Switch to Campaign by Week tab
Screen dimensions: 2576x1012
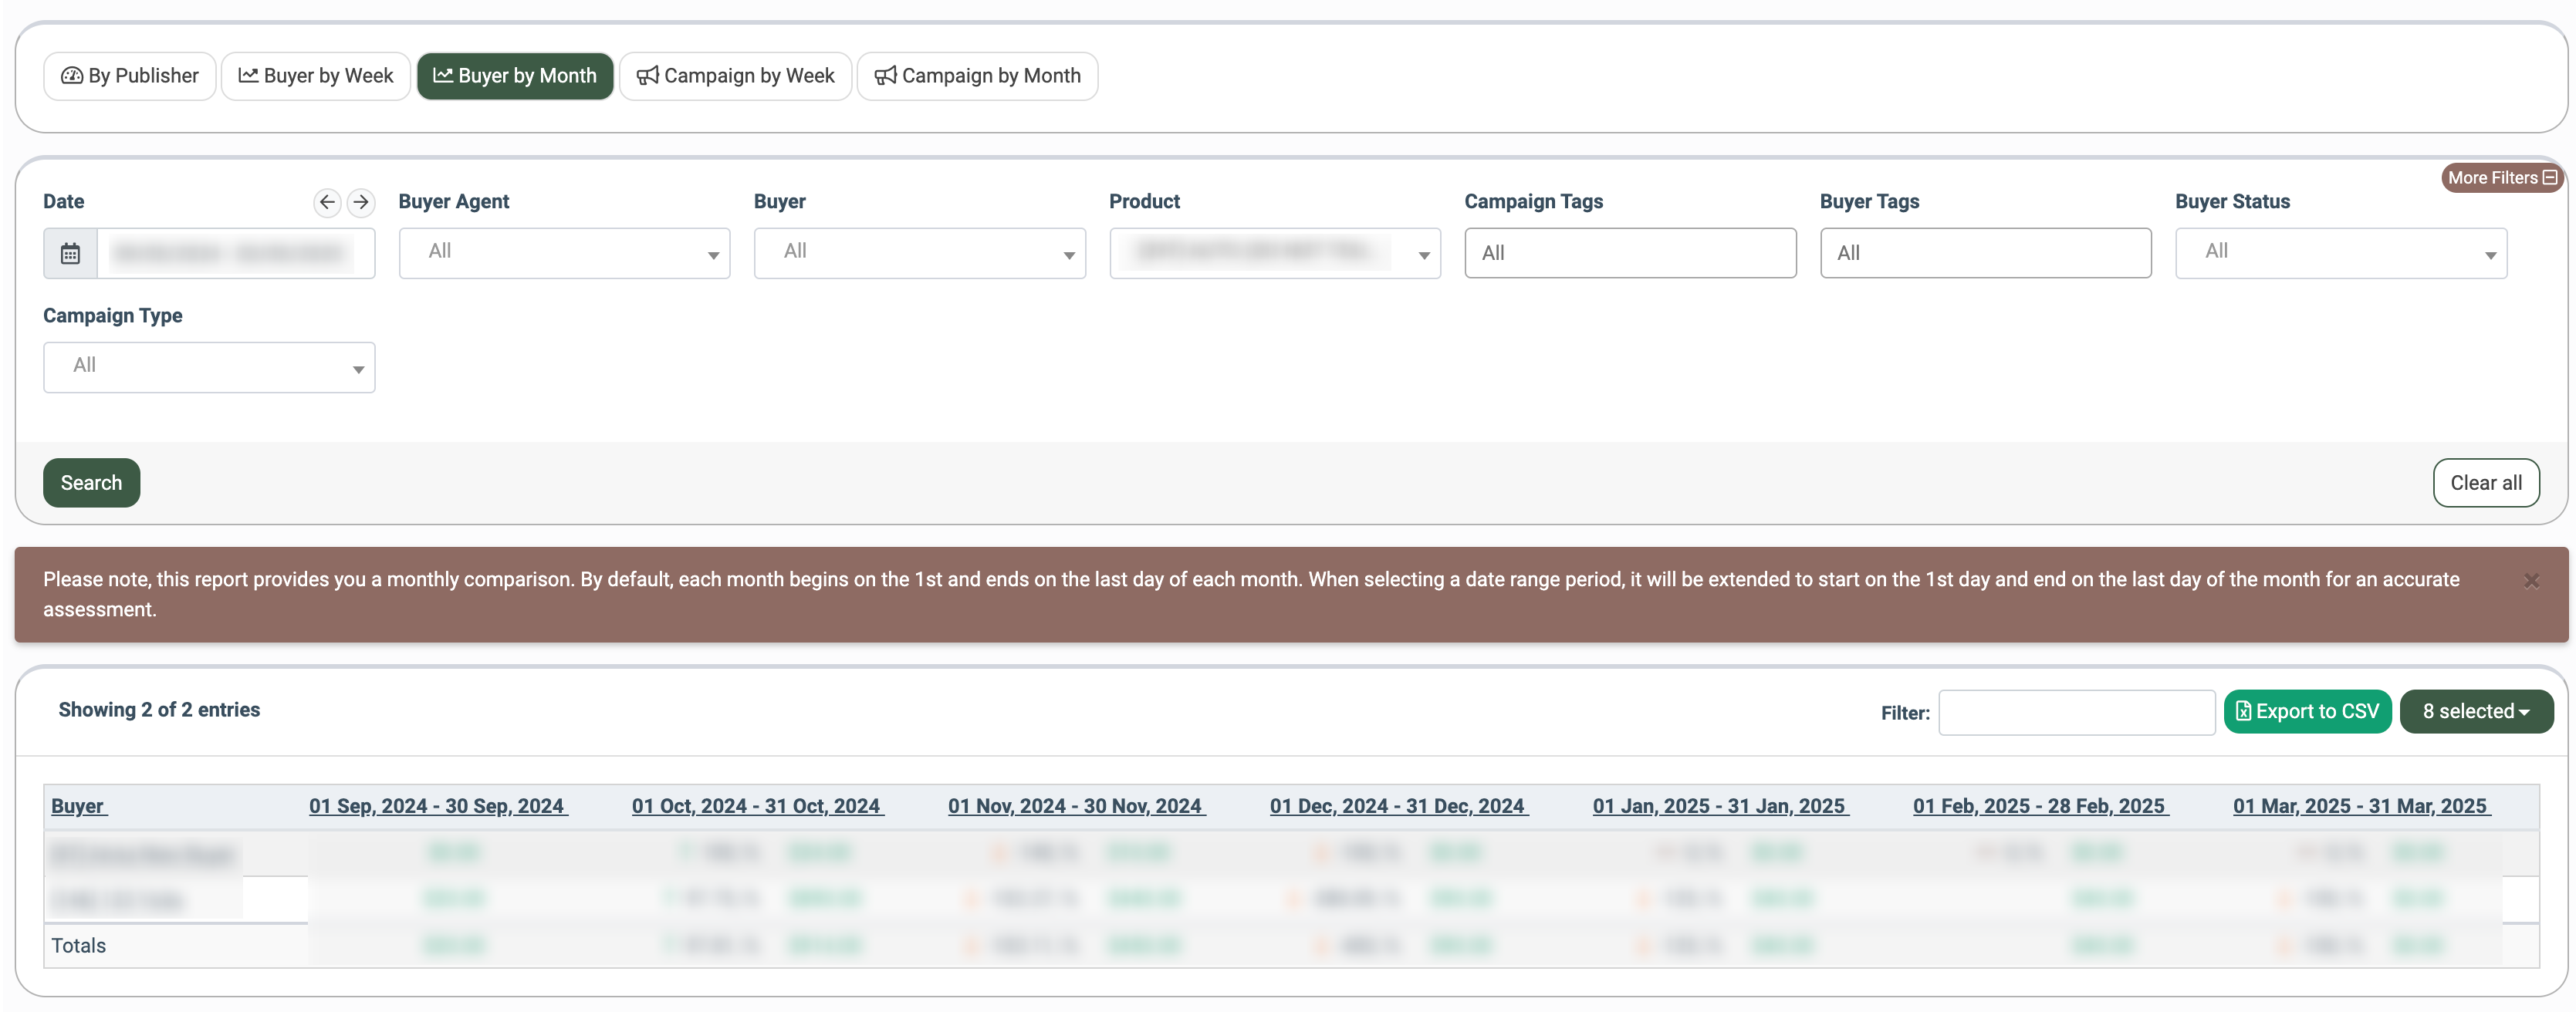coord(735,76)
